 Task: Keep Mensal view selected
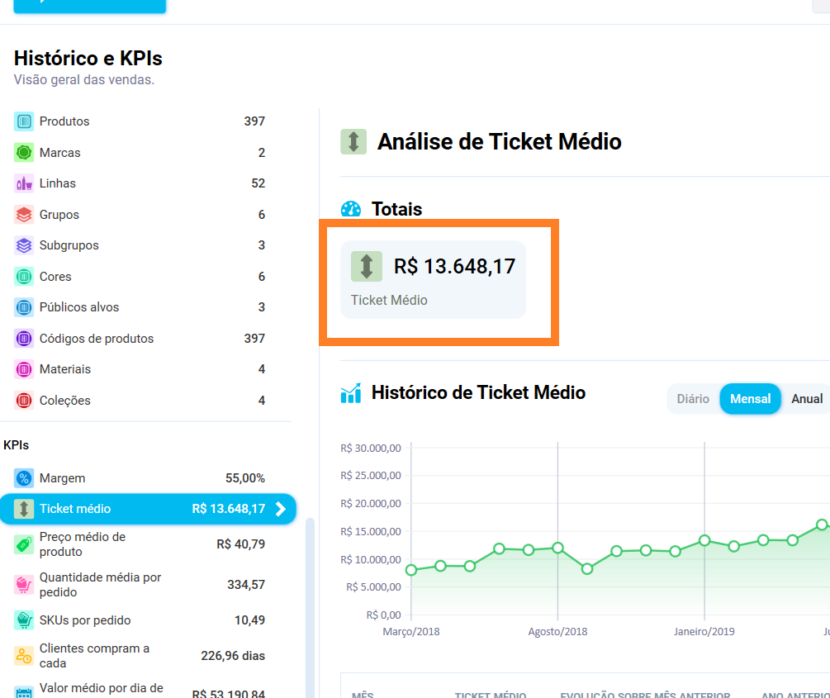click(x=750, y=398)
